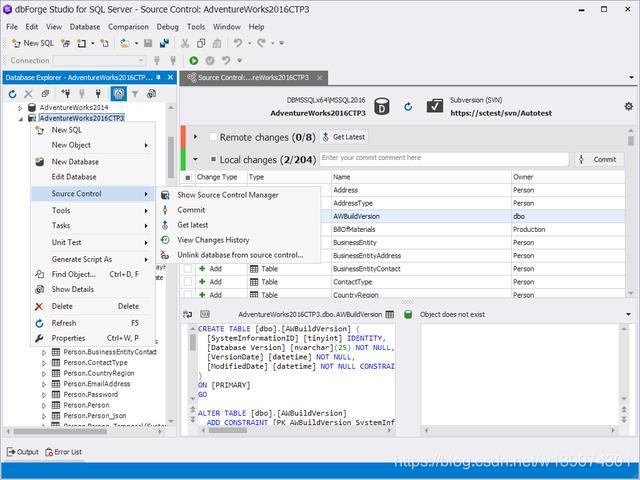Collapse the AdventureWorks2016CTP3 tree node
This screenshot has width=640, height=480.
20,119
